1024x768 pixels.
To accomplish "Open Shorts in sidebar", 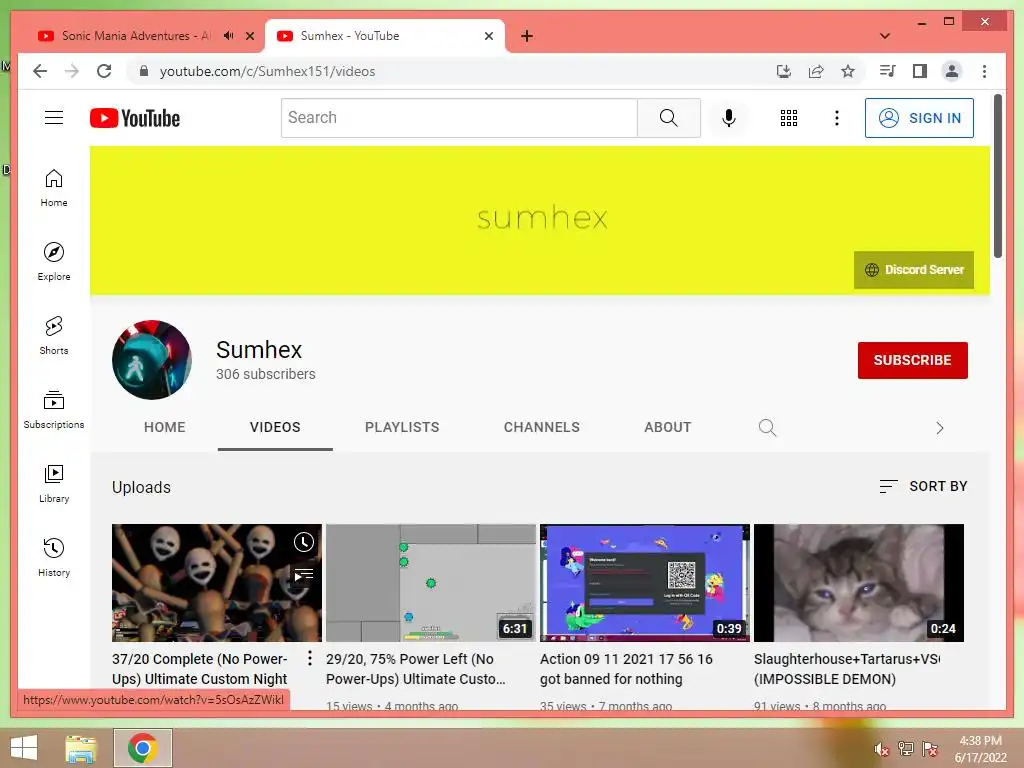I will 54,336.
